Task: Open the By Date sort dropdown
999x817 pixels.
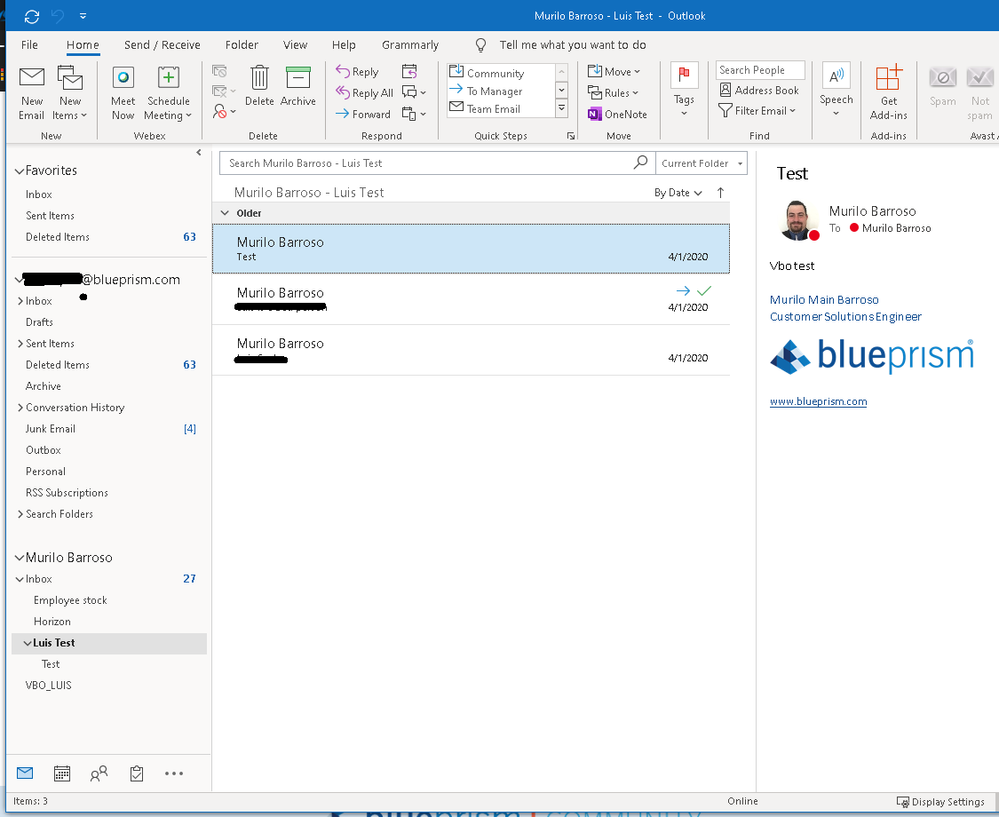Action: 678,193
